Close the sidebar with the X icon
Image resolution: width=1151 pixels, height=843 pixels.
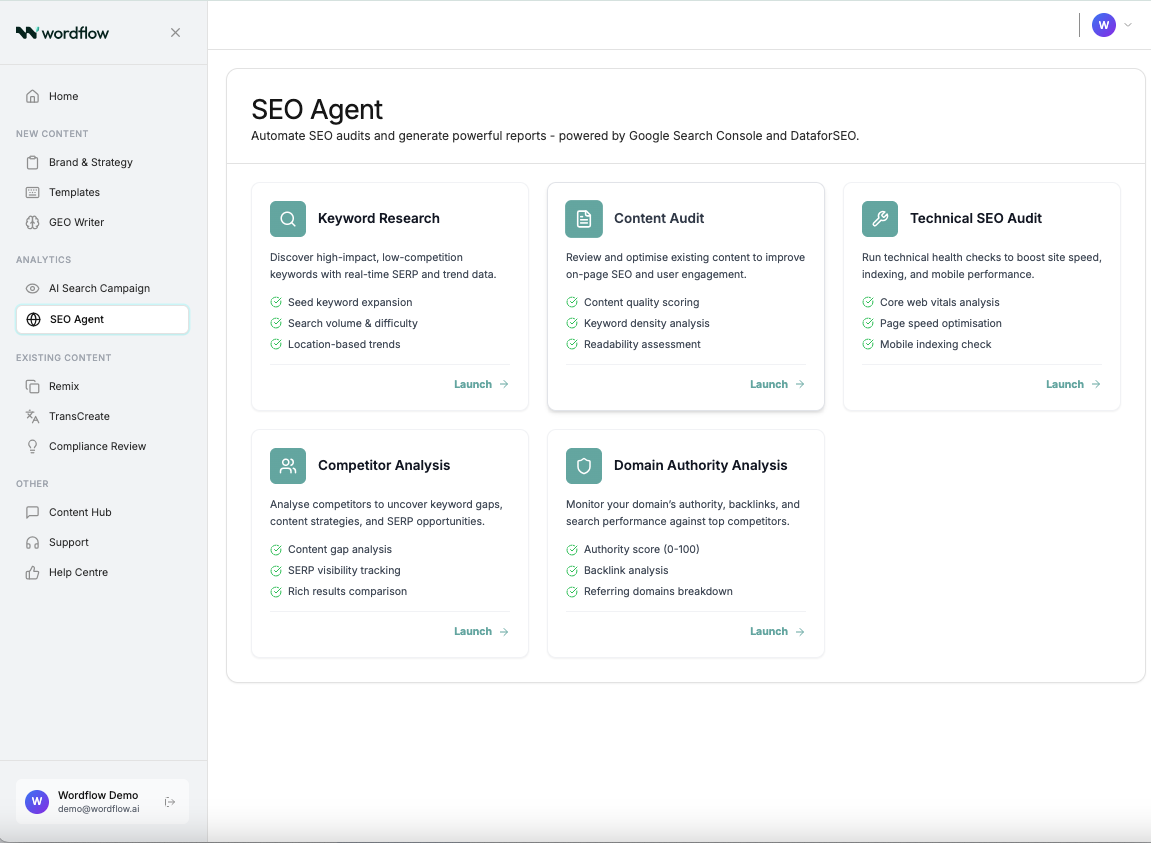[x=175, y=32]
